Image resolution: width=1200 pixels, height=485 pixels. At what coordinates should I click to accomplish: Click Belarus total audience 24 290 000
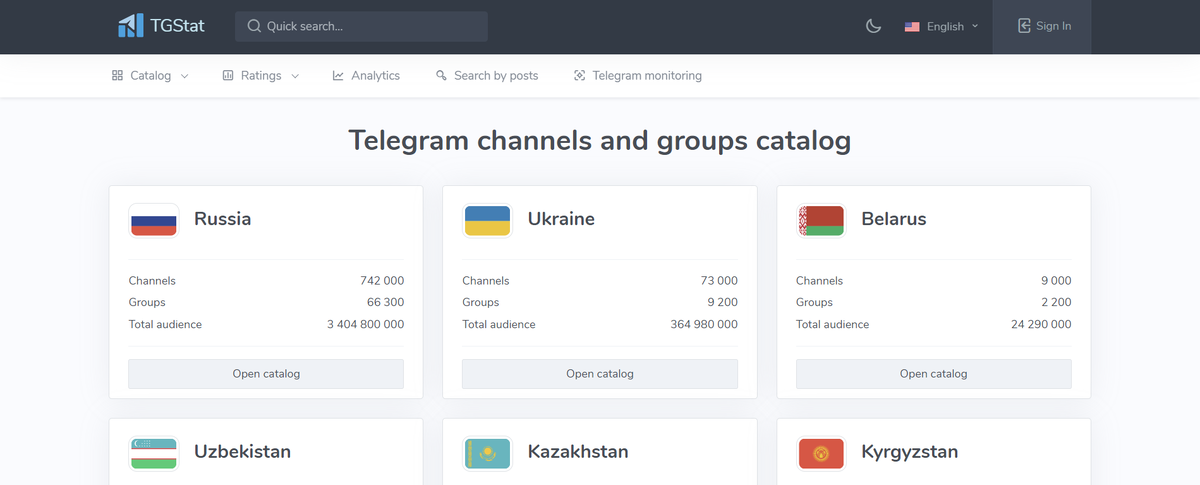(x=1041, y=324)
